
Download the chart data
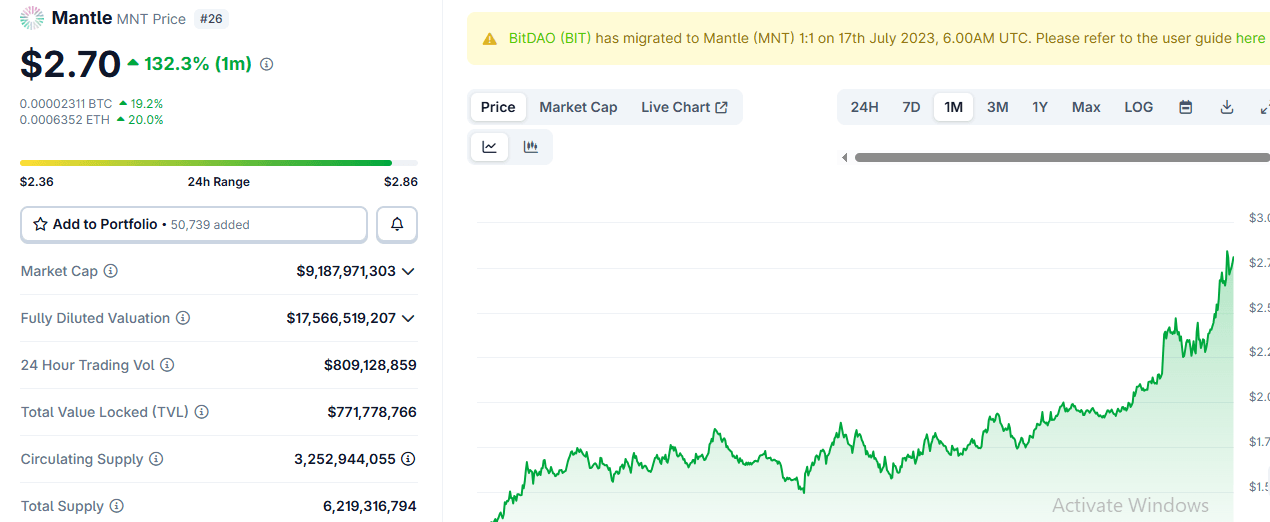1227,107
